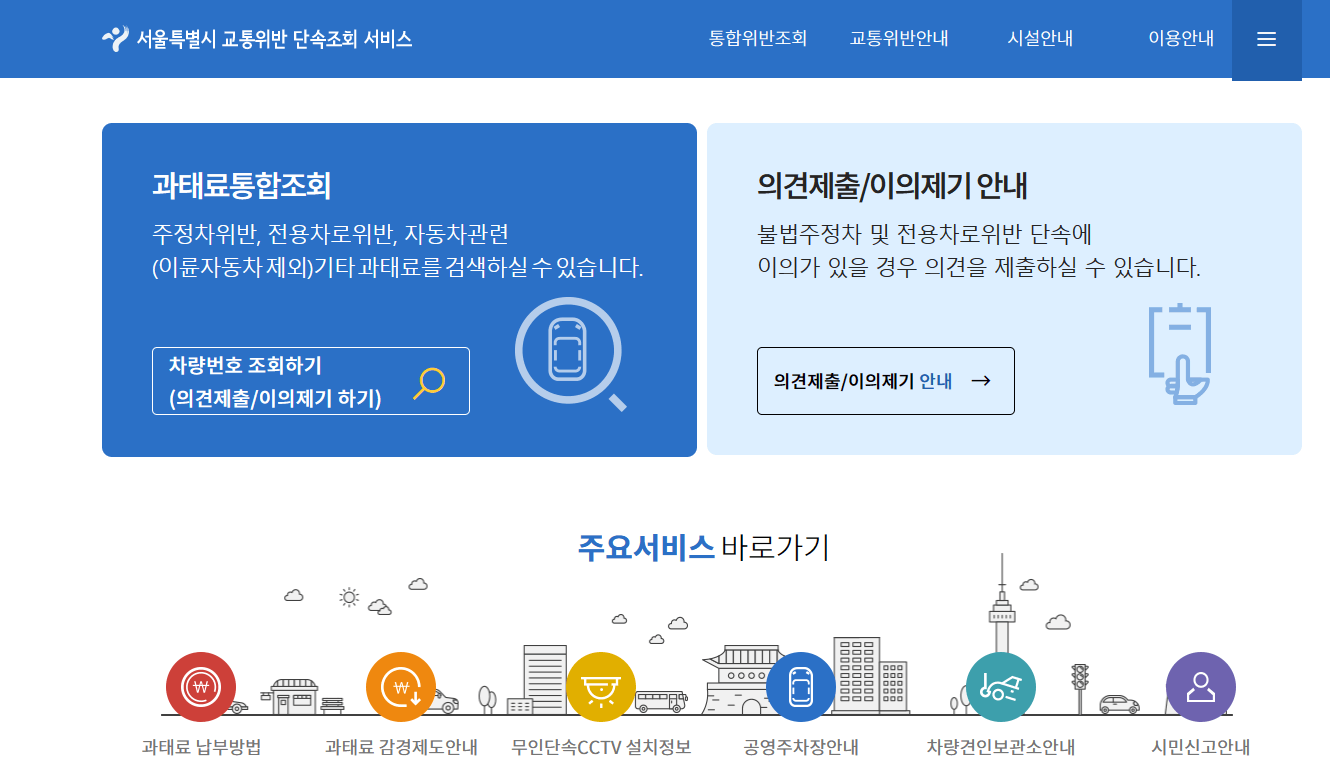
Task: Open the 이용안내 navigation item
Action: click(1180, 38)
